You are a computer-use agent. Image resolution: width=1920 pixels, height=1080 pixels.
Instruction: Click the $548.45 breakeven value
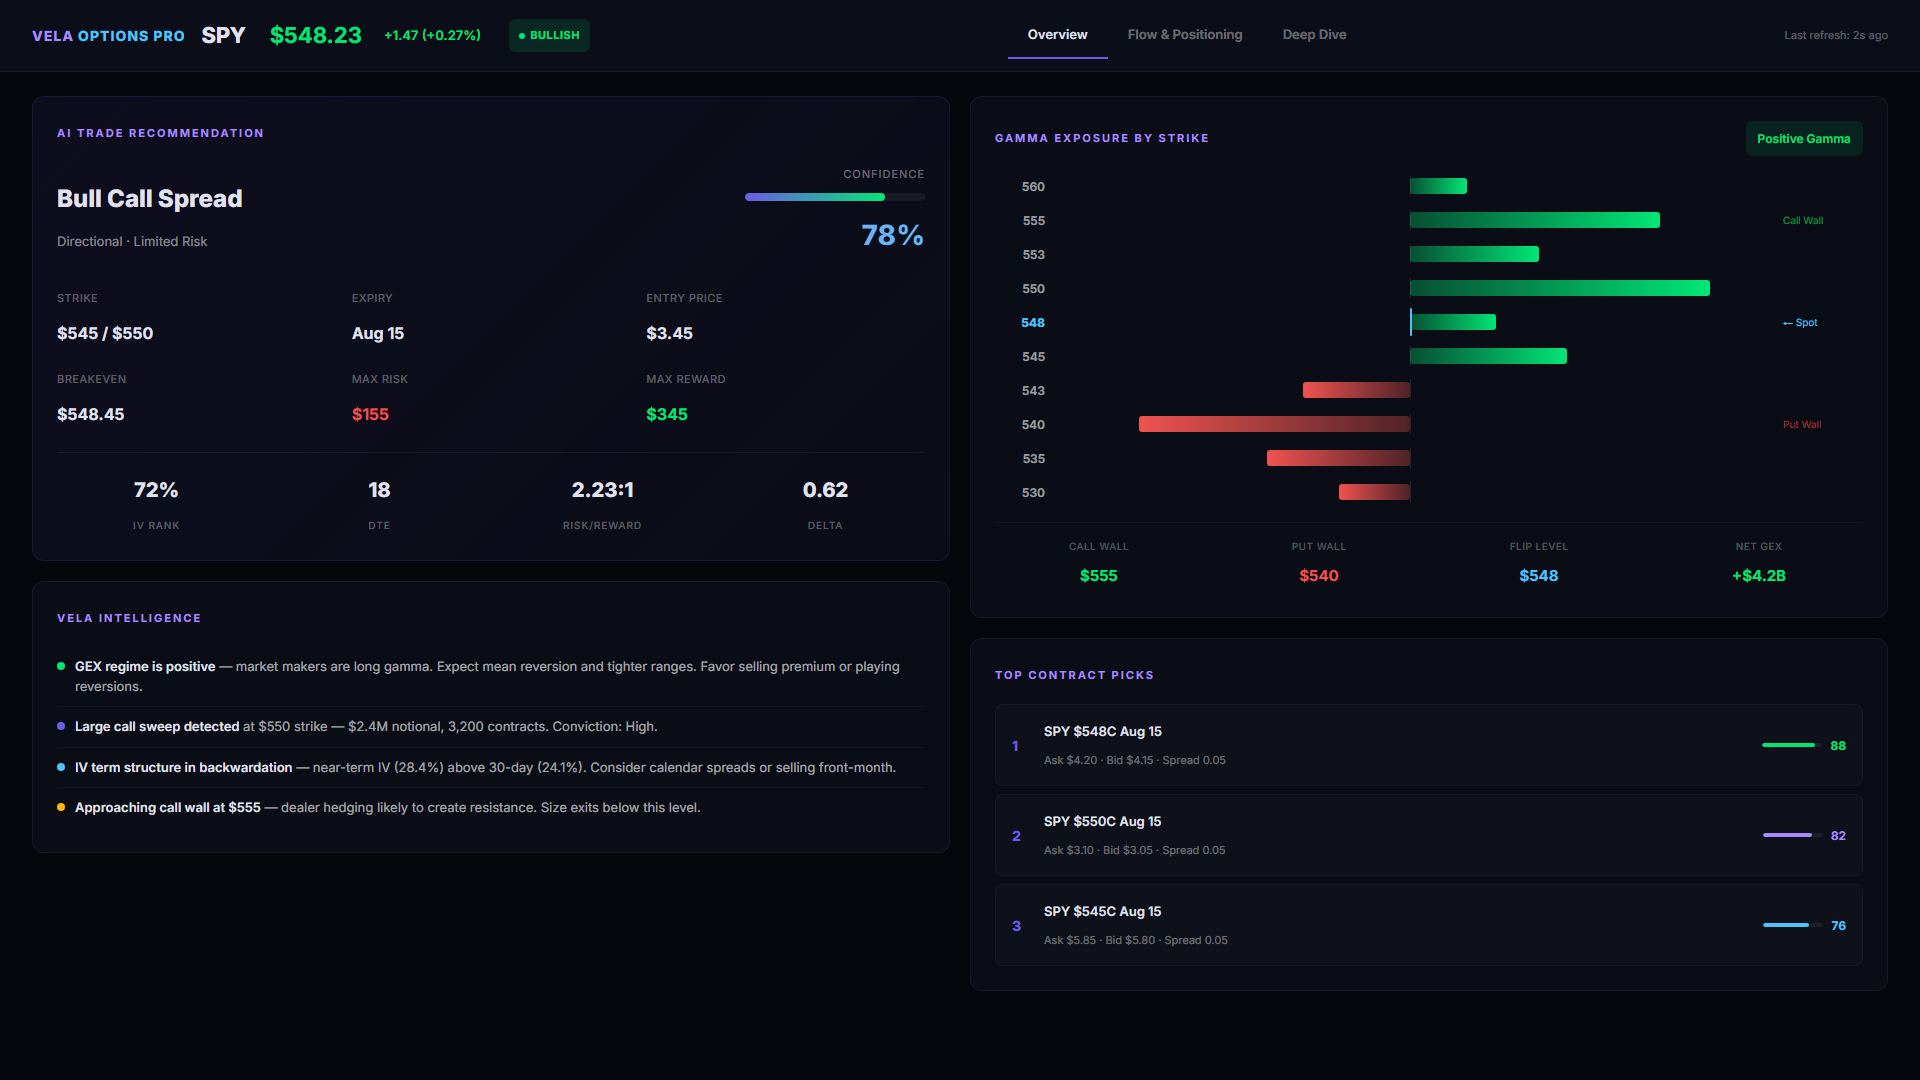[90, 414]
